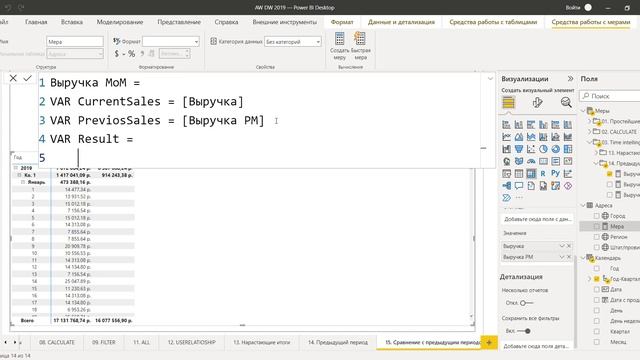The height and width of the screenshot is (360, 640).
Task: Toggle the Сохранить все фильтры switch
Action: [524, 331]
